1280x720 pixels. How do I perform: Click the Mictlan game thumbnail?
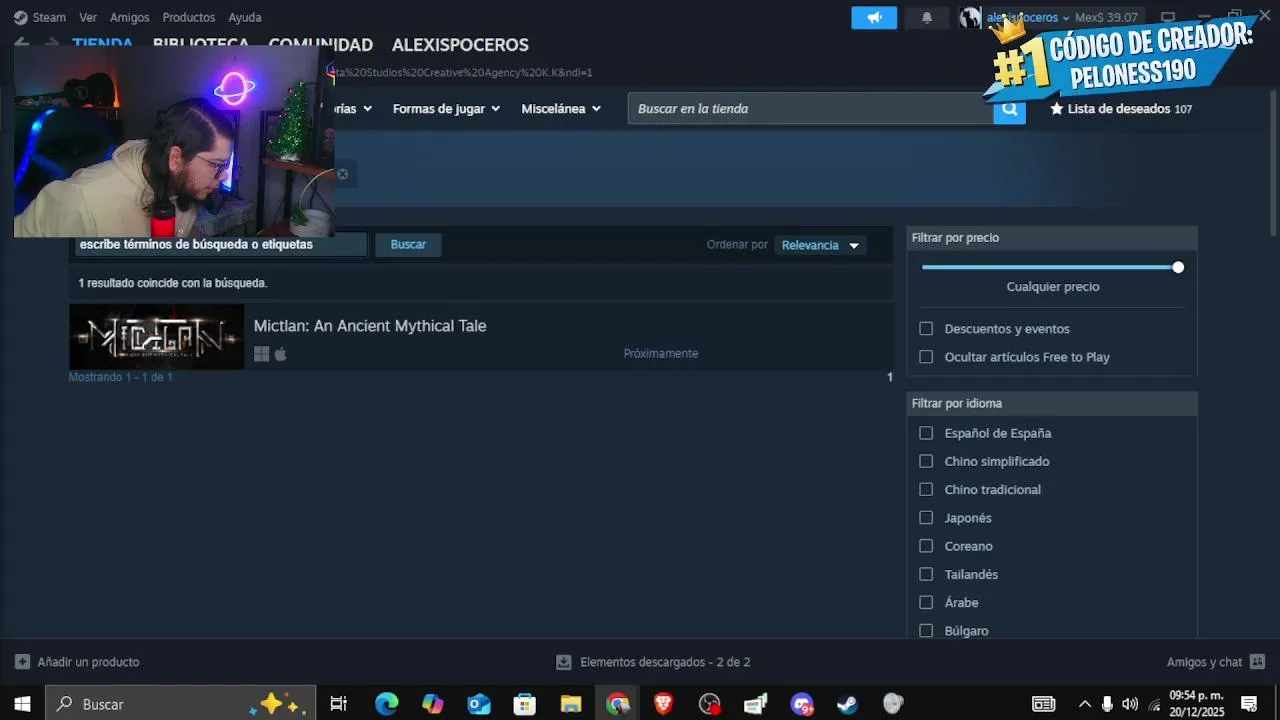tap(156, 337)
